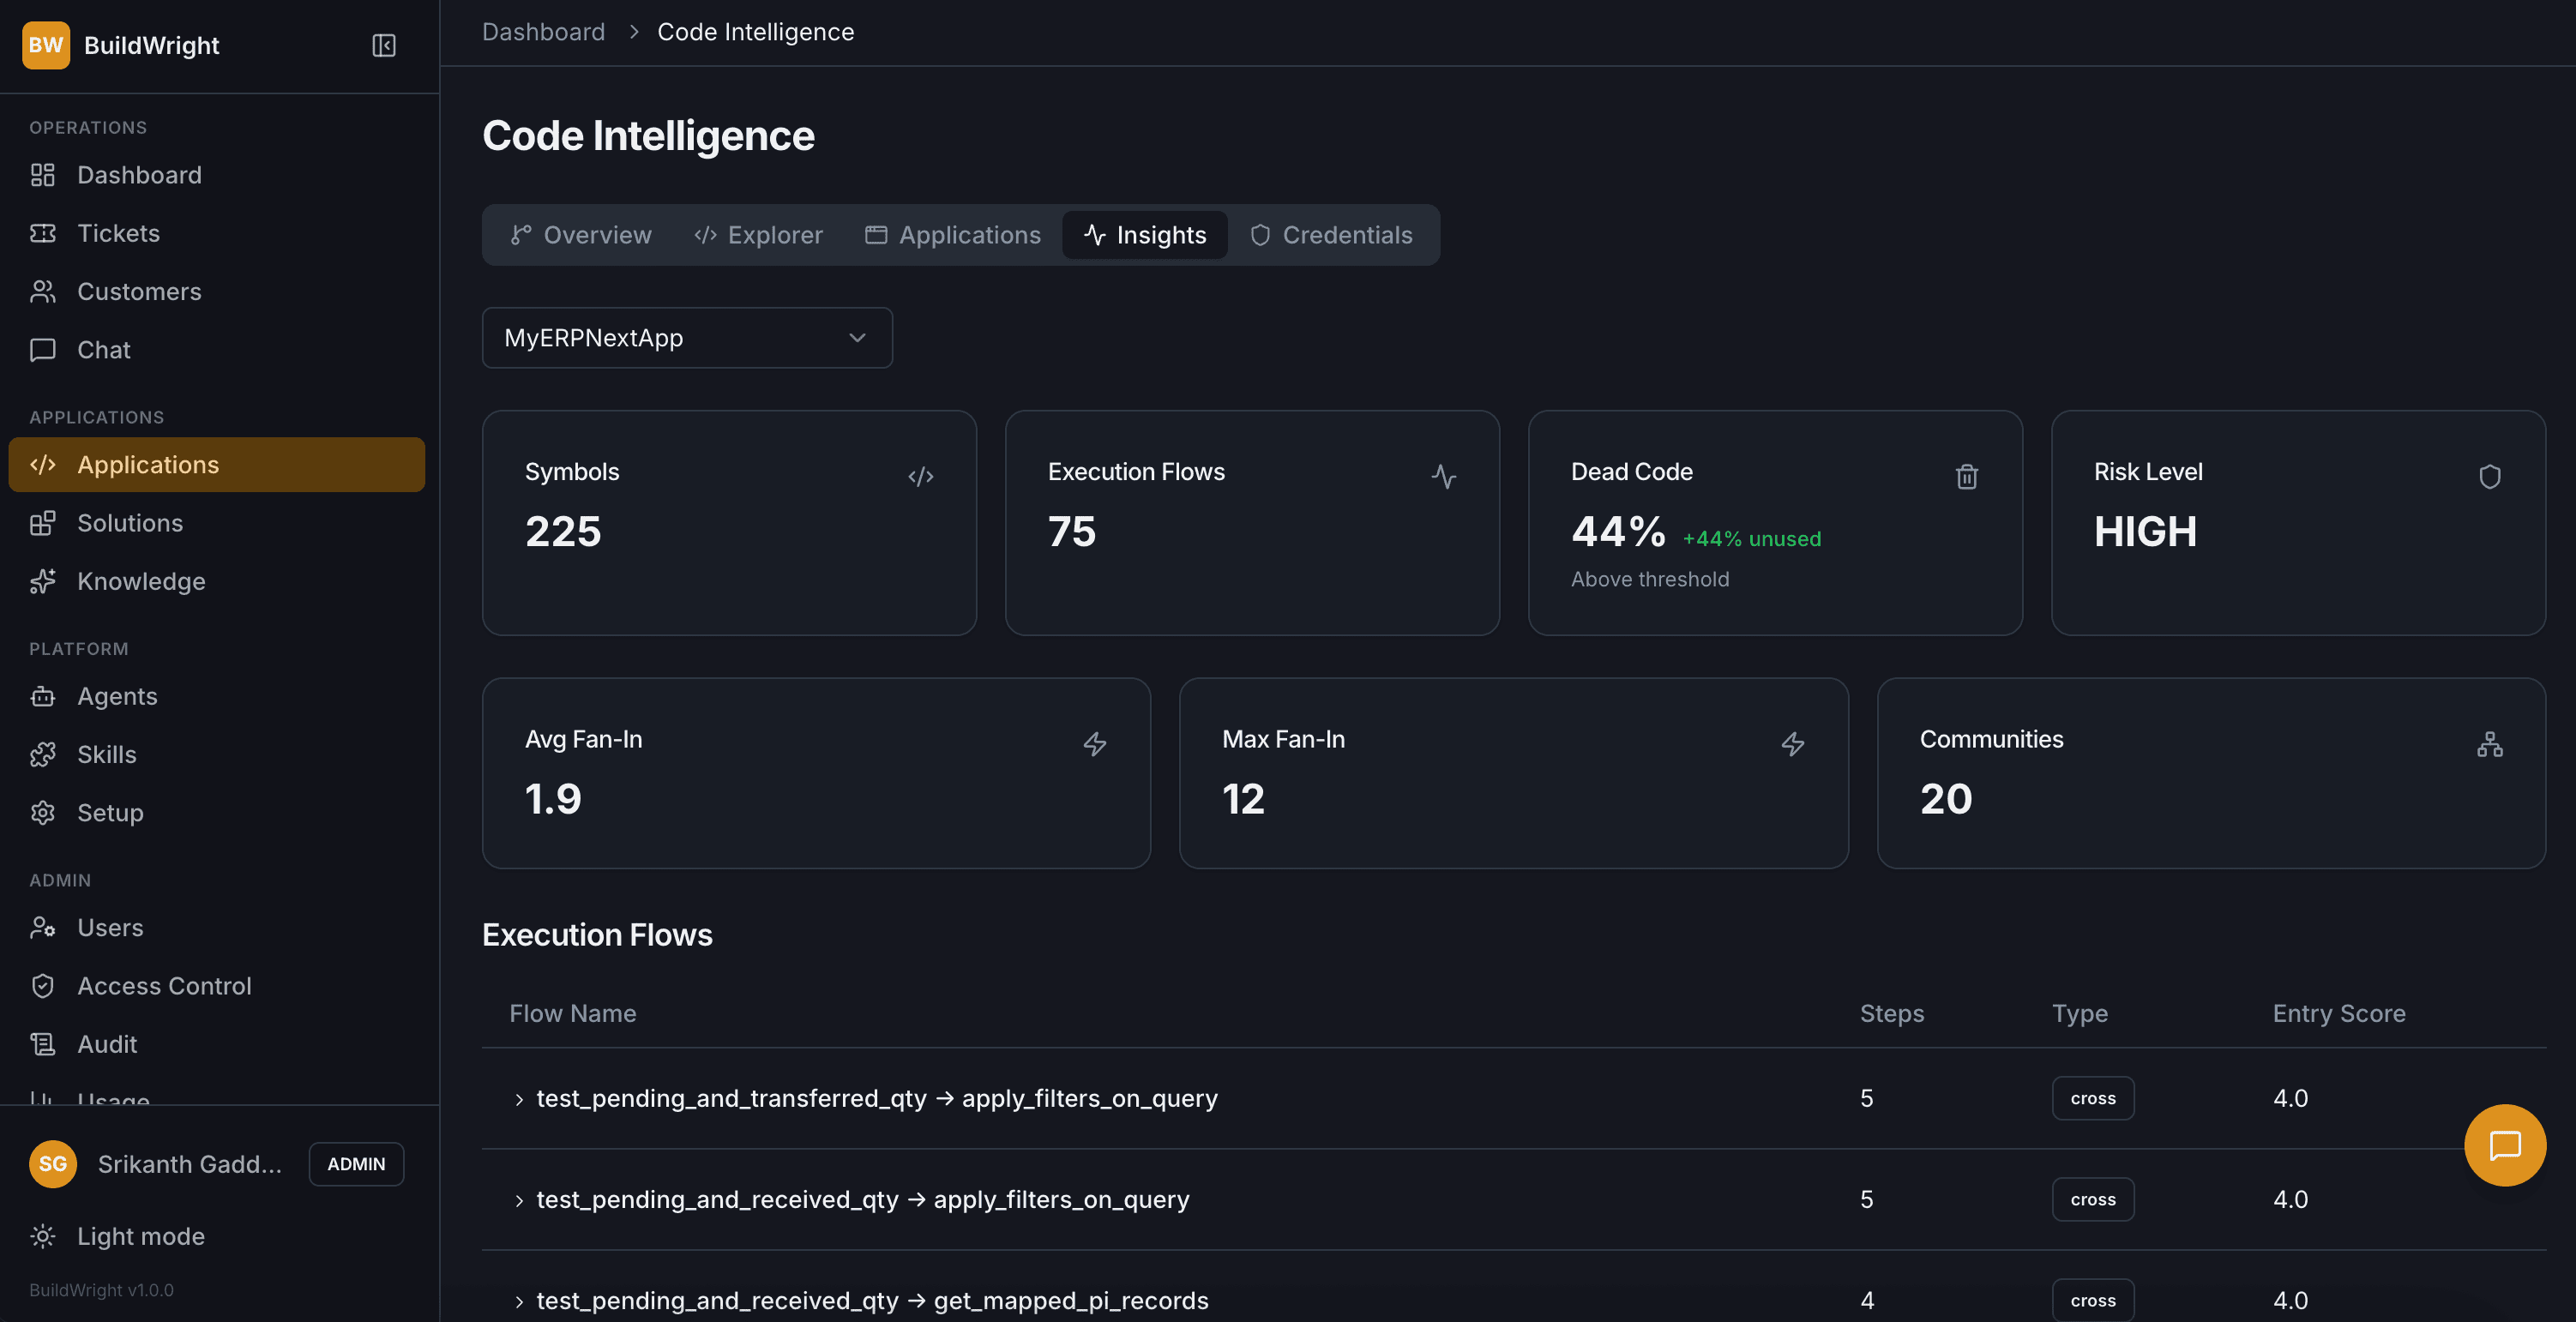Expand the test_pending_and_received_qty get_mapped_pi_records row
2576x1322 pixels.
[x=519, y=1300]
